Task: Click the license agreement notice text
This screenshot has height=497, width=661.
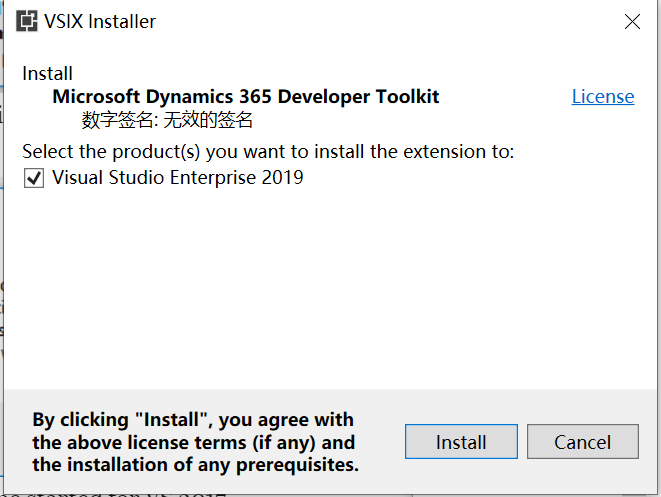Action: [x=196, y=442]
